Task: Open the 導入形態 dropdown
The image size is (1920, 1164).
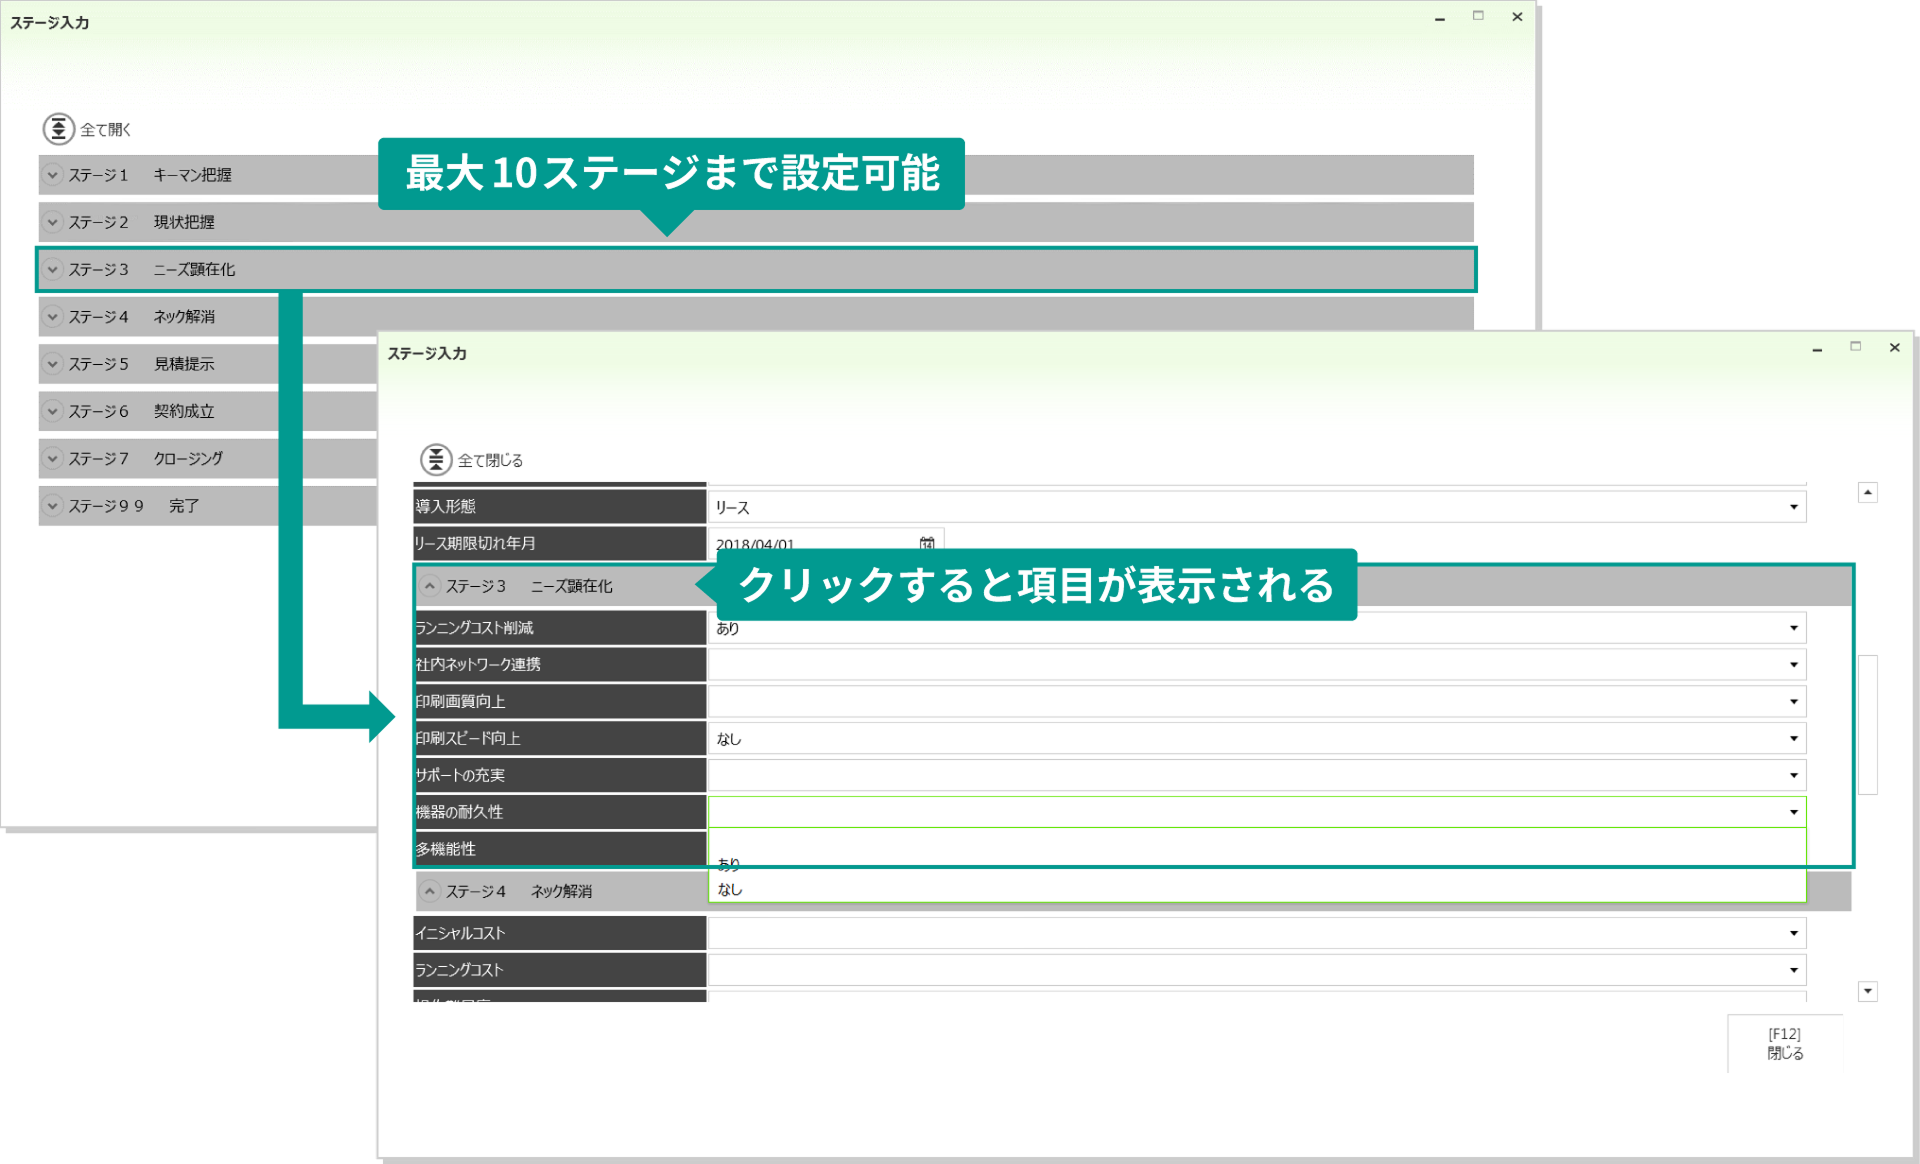Action: (1793, 506)
